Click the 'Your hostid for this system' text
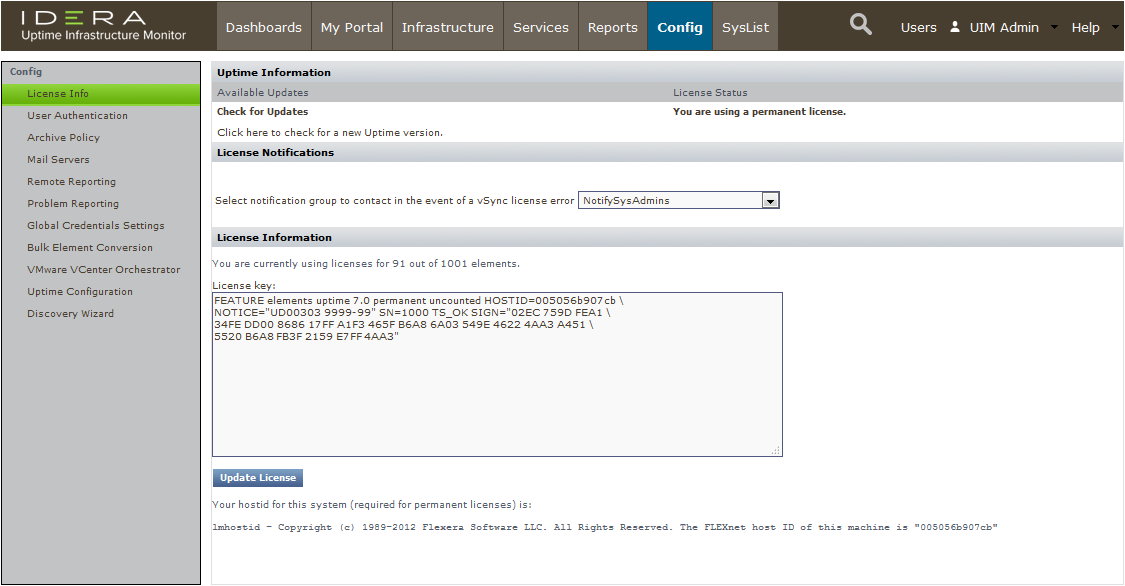The image size is (1125, 586). click(372, 505)
